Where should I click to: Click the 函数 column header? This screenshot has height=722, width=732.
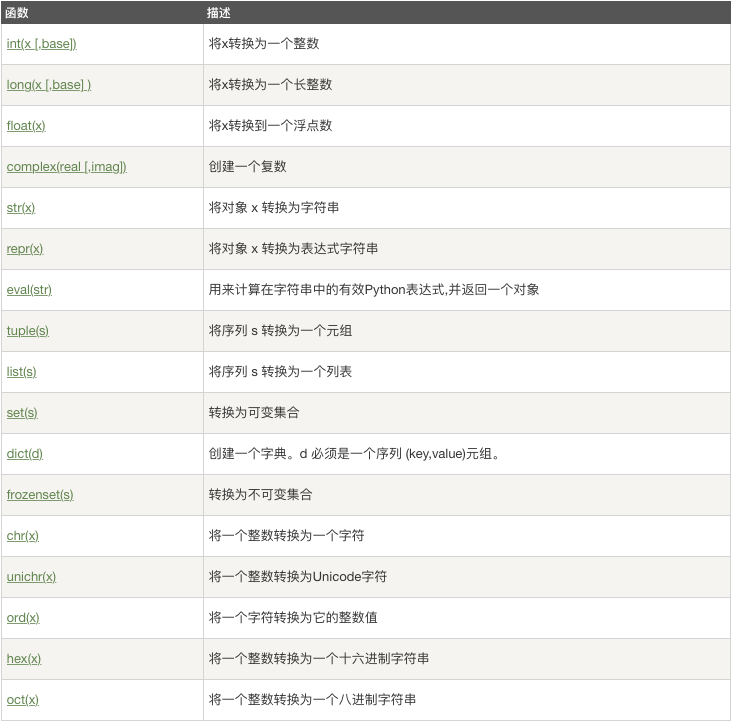click(x=18, y=12)
